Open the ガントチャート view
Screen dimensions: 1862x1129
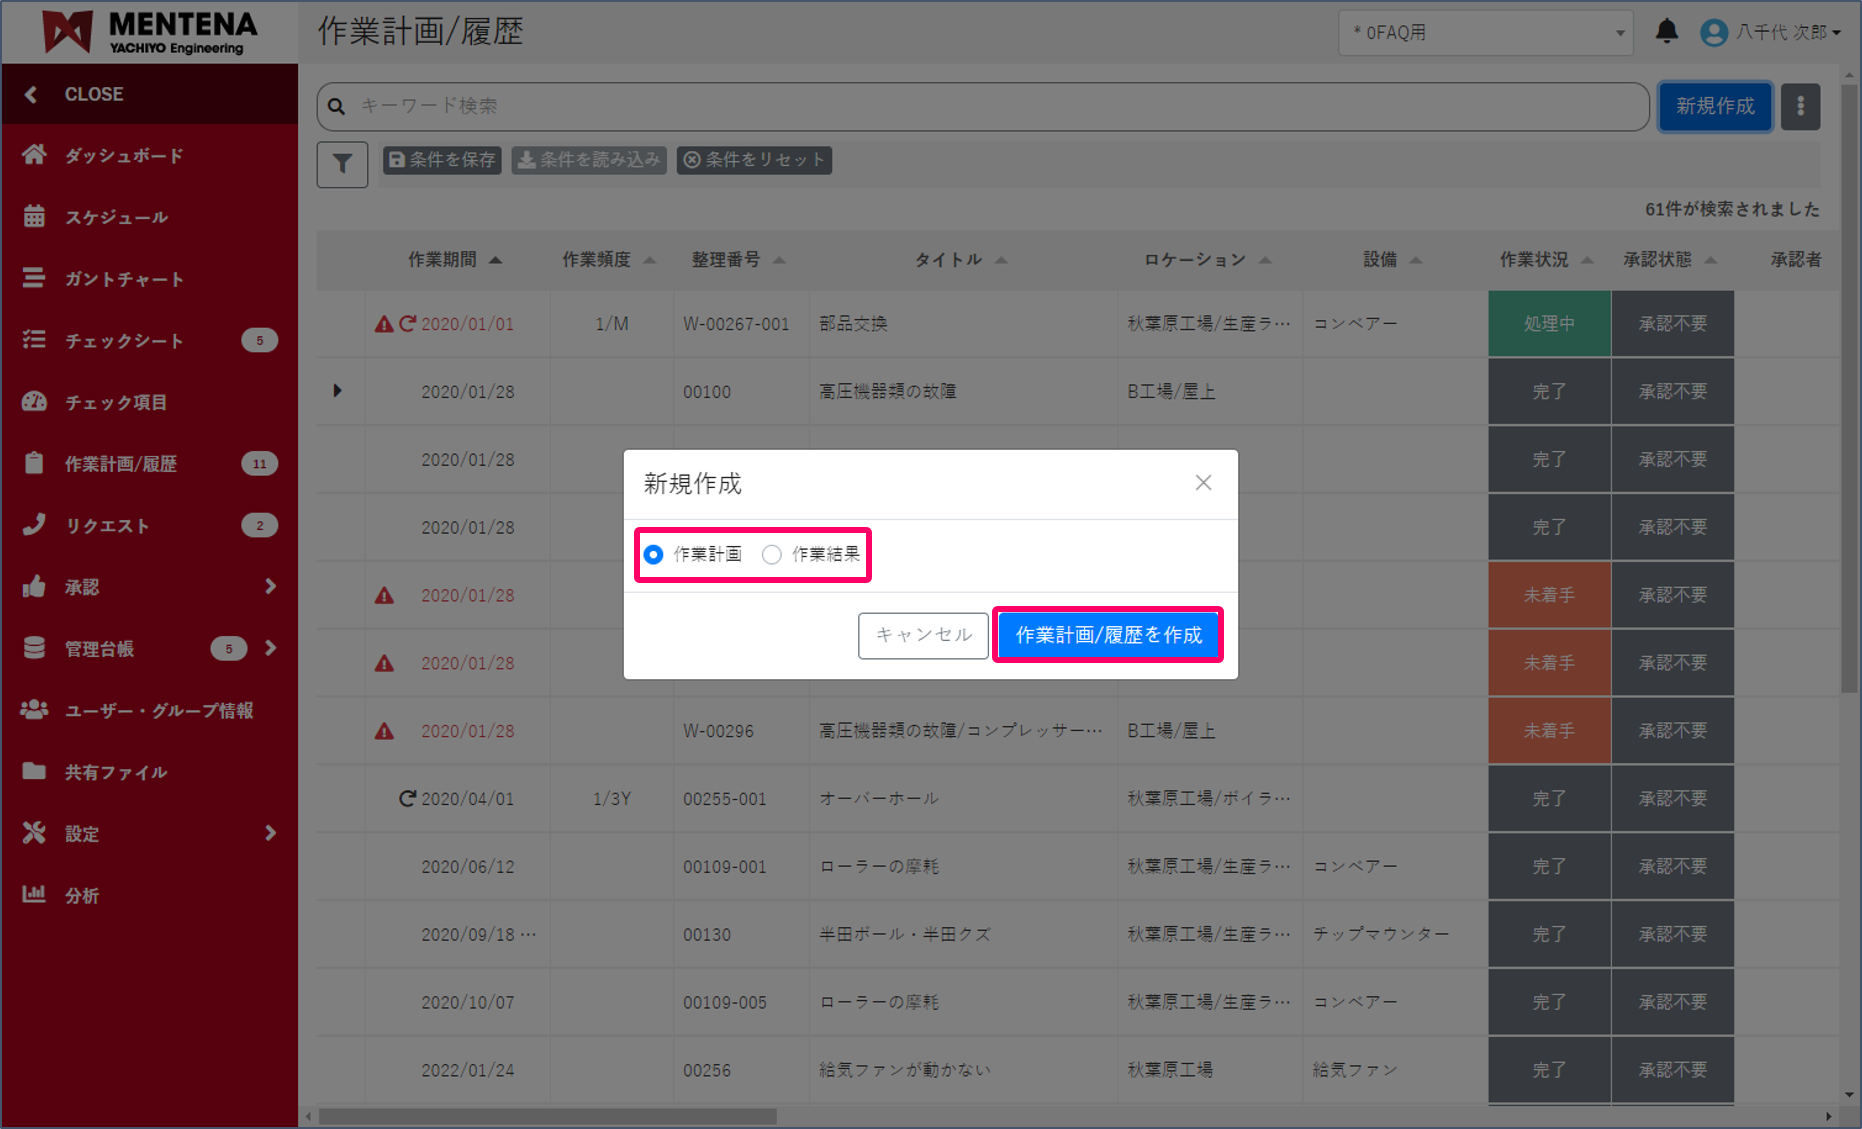(x=35, y=279)
